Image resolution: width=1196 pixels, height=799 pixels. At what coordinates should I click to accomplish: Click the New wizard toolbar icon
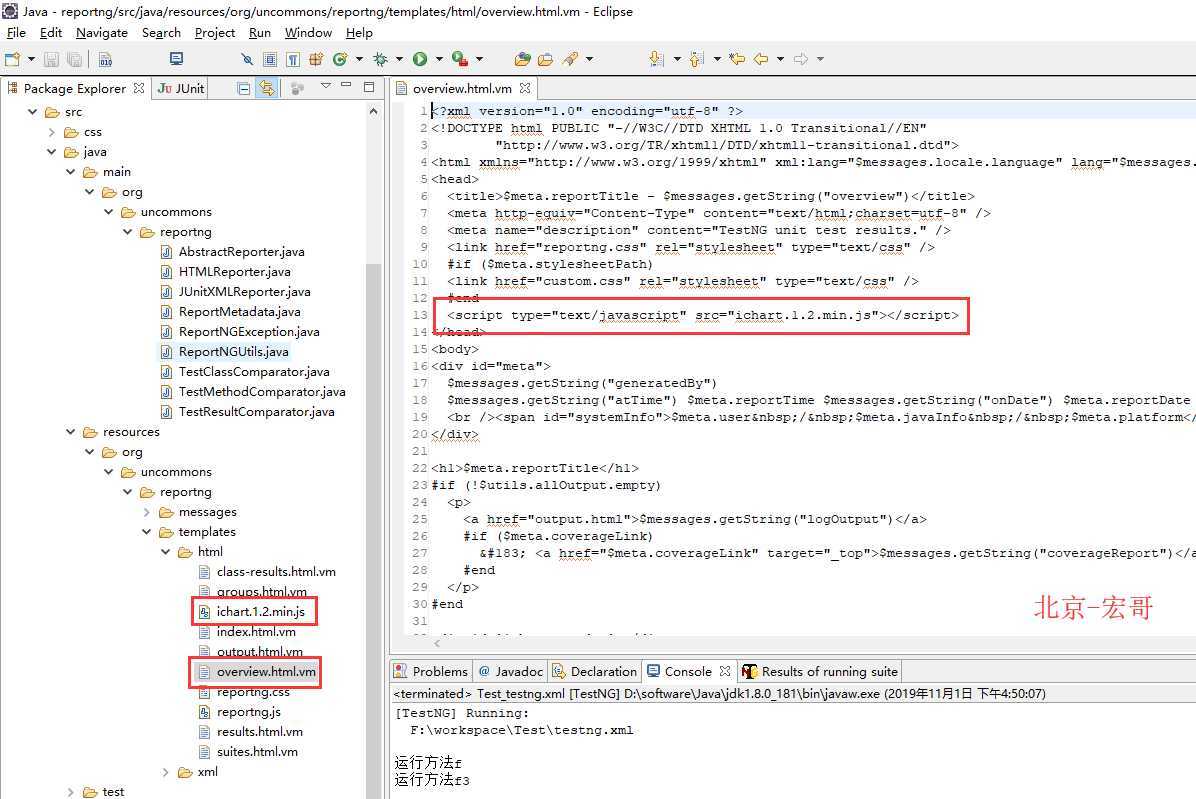[x=12, y=59]
